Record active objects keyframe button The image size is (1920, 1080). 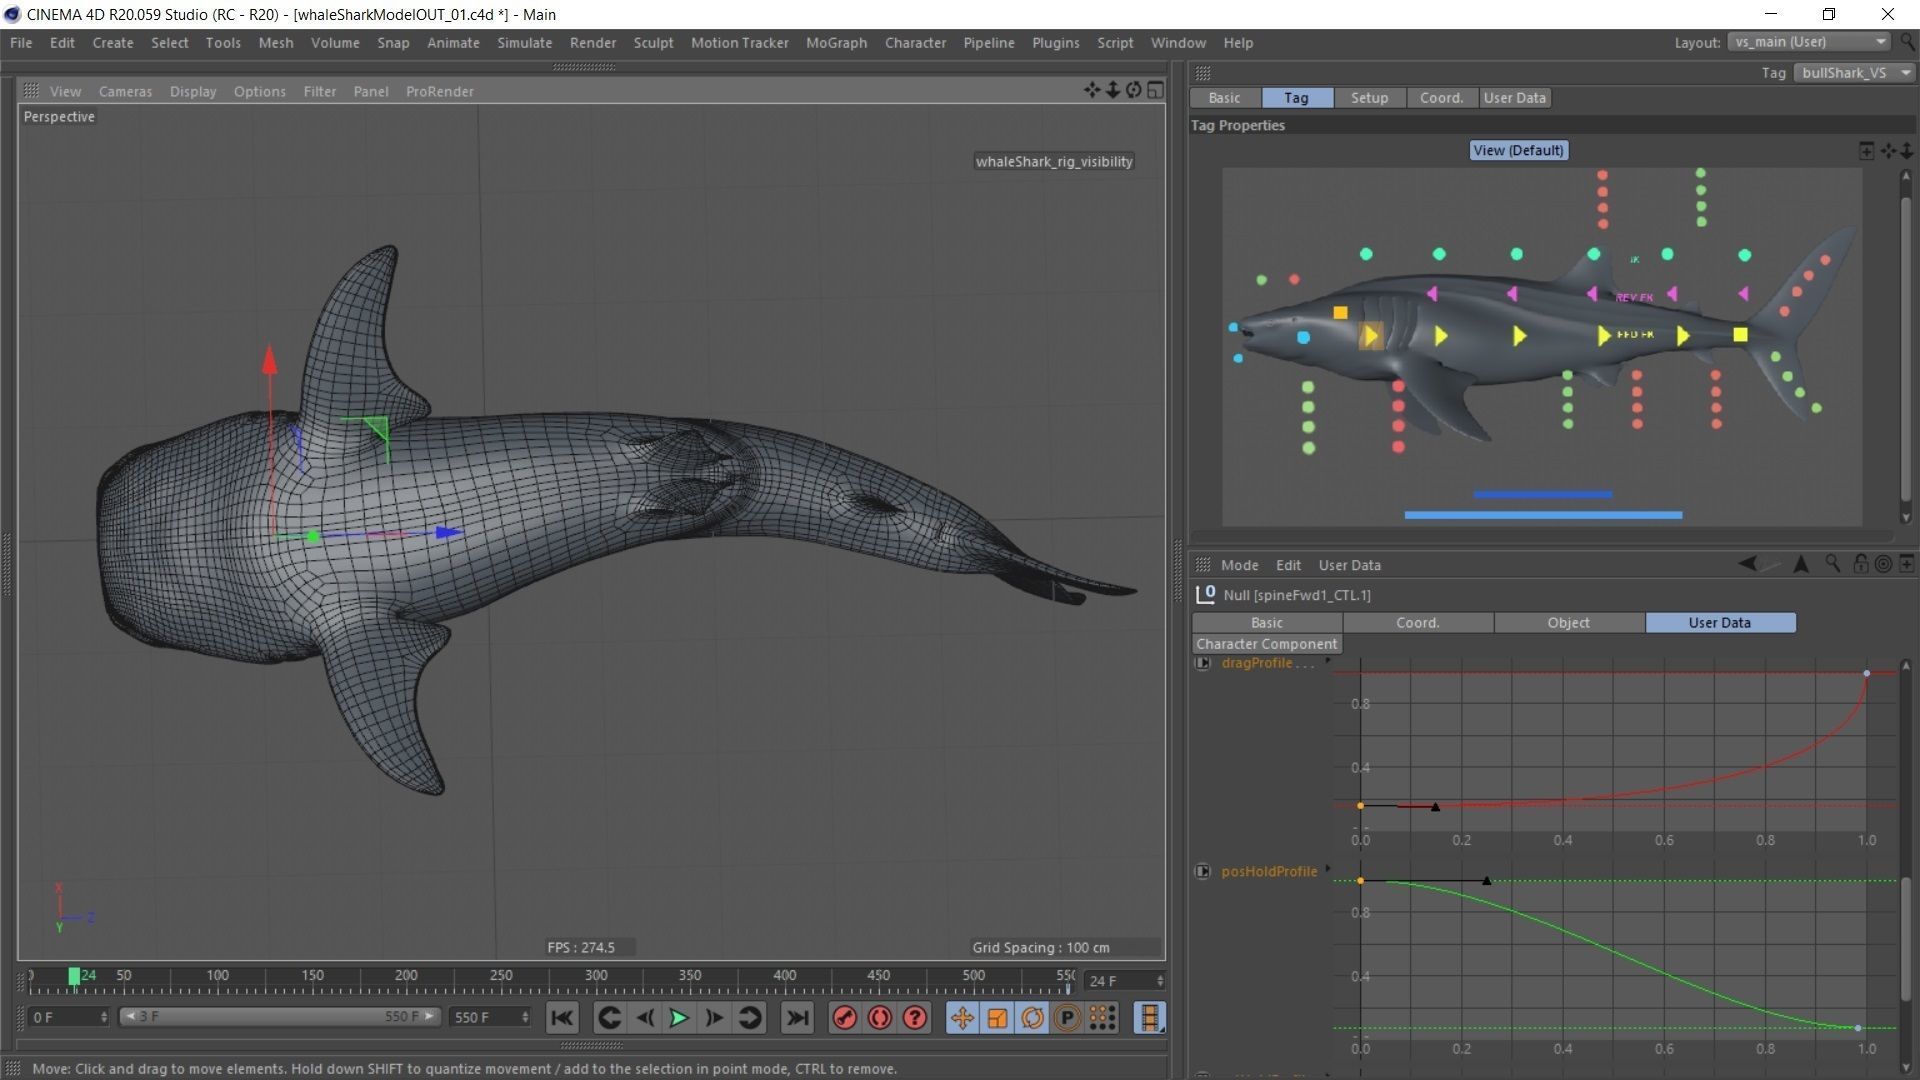pyautogui.click(x=845, y=1018)
